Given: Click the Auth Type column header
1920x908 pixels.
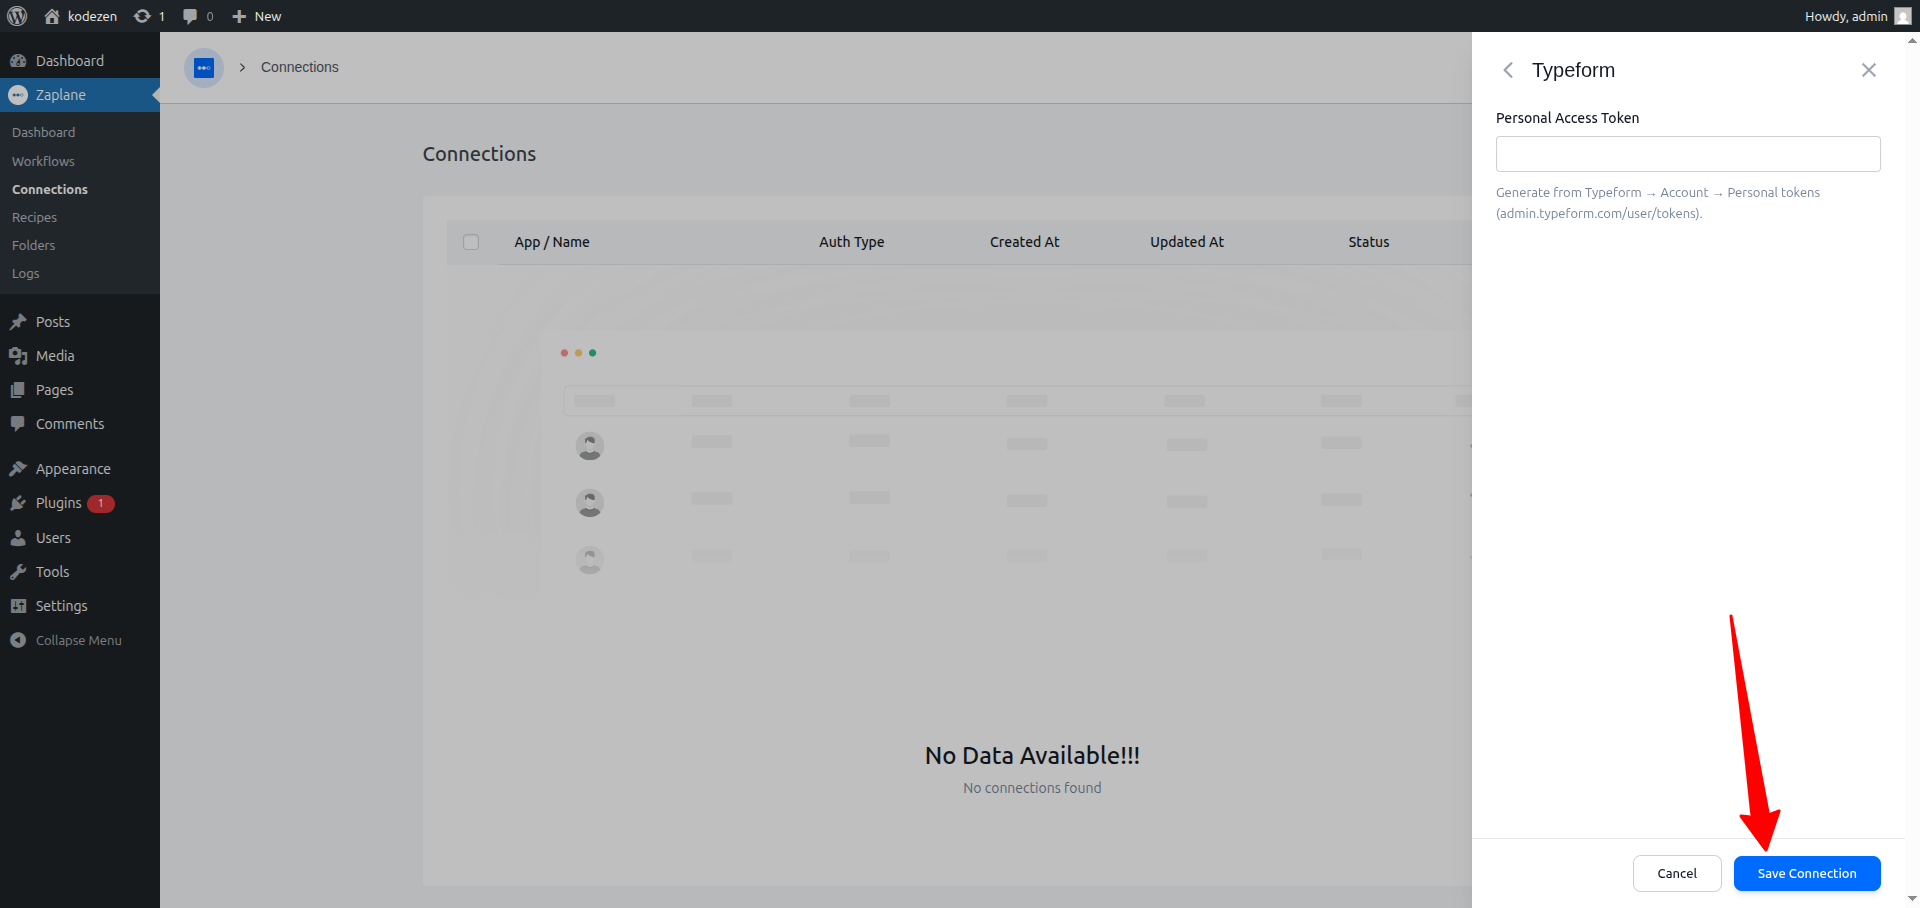Looking at the screenshot, I should coord(852,242).
